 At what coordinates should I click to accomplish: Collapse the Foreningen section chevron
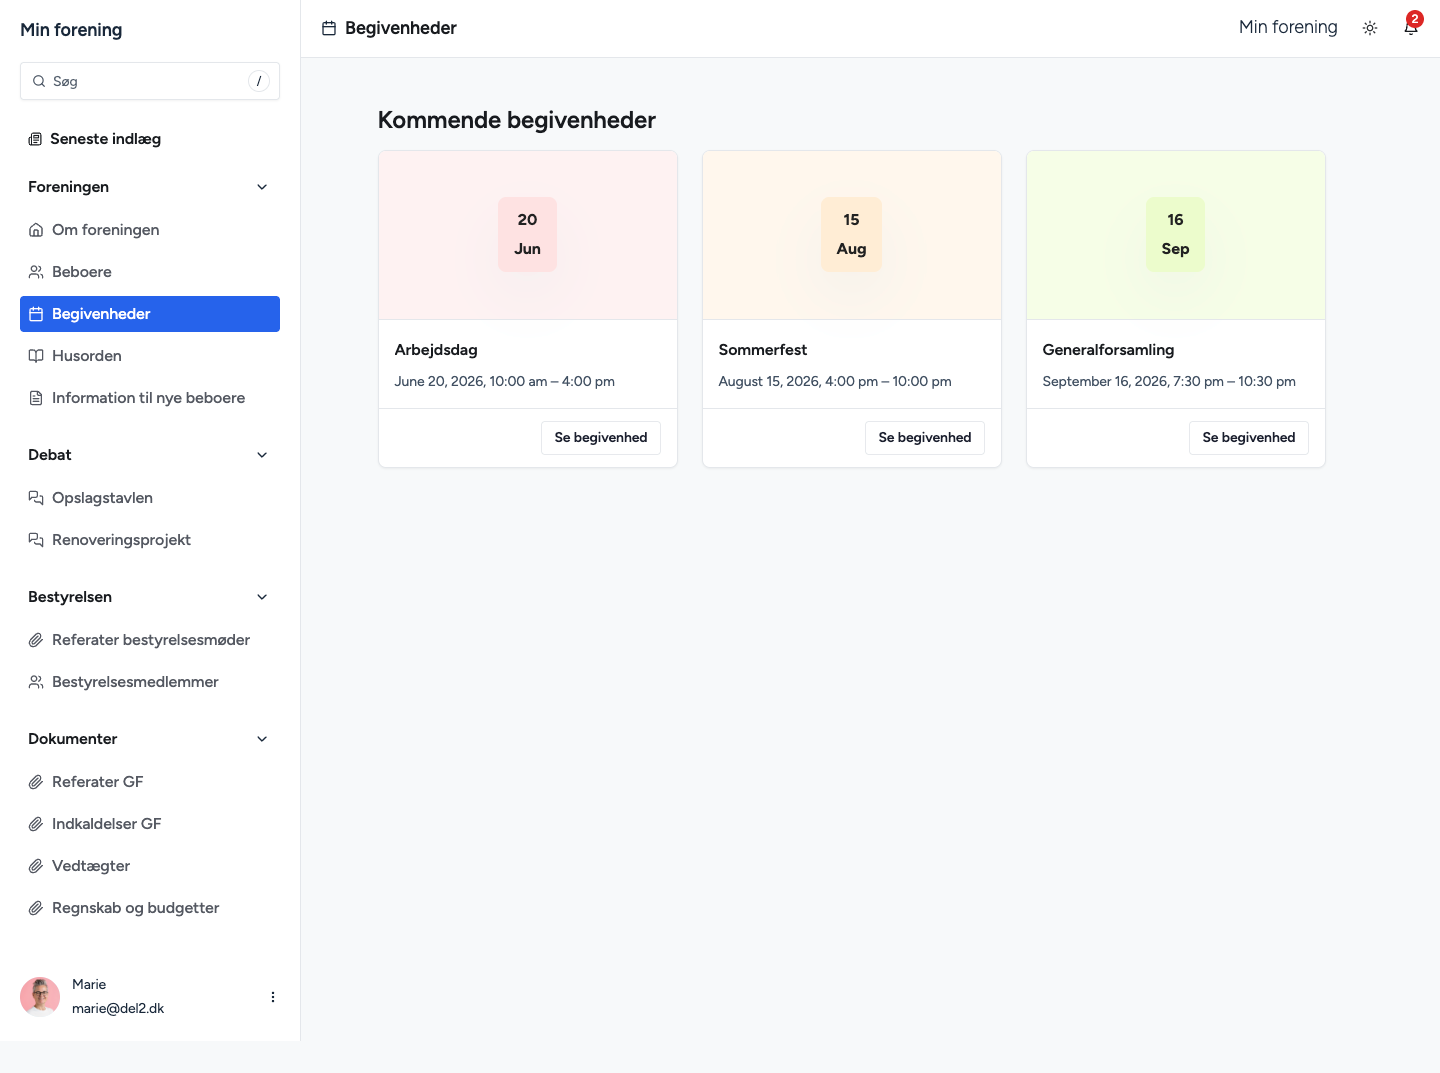click(x=262, y=187)
